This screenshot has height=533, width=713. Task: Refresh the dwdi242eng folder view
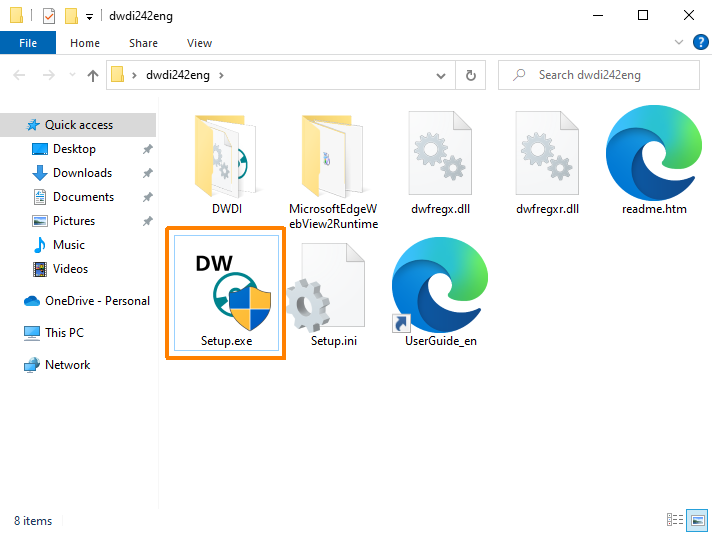pos(470,75)
